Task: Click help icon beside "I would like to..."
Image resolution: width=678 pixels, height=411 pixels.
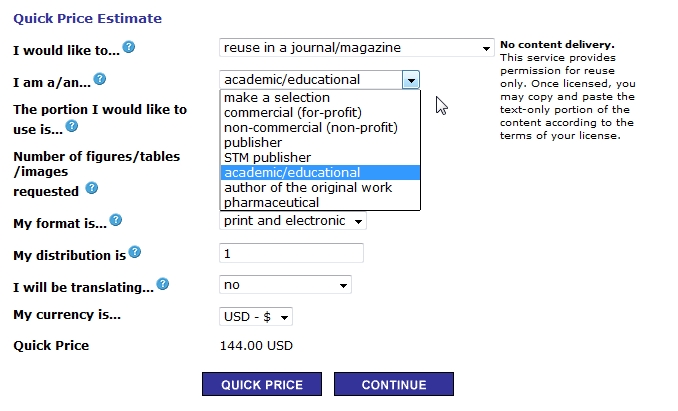Action: [129, 47]
